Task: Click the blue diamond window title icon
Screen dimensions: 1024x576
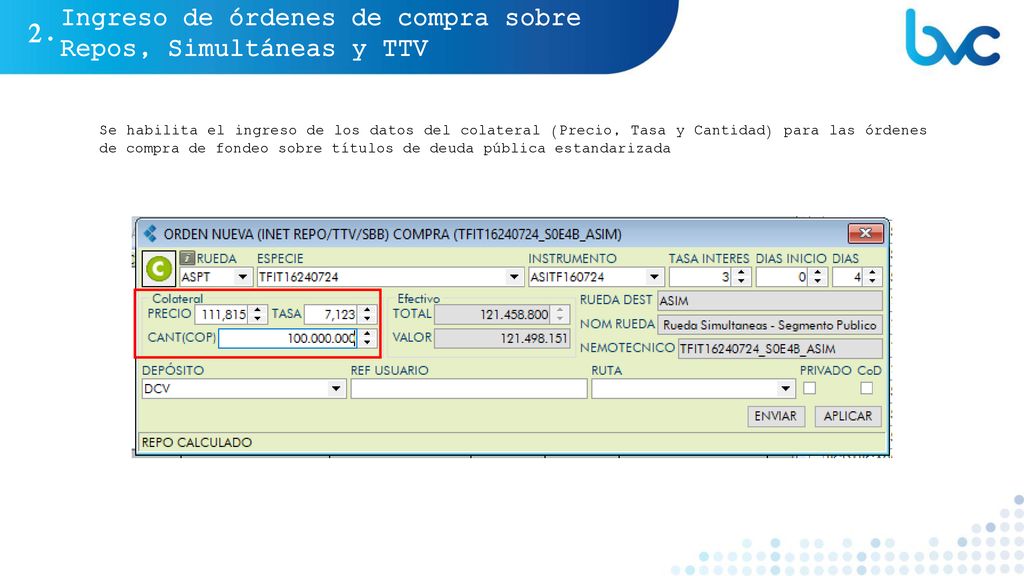Action: [151, 233]
